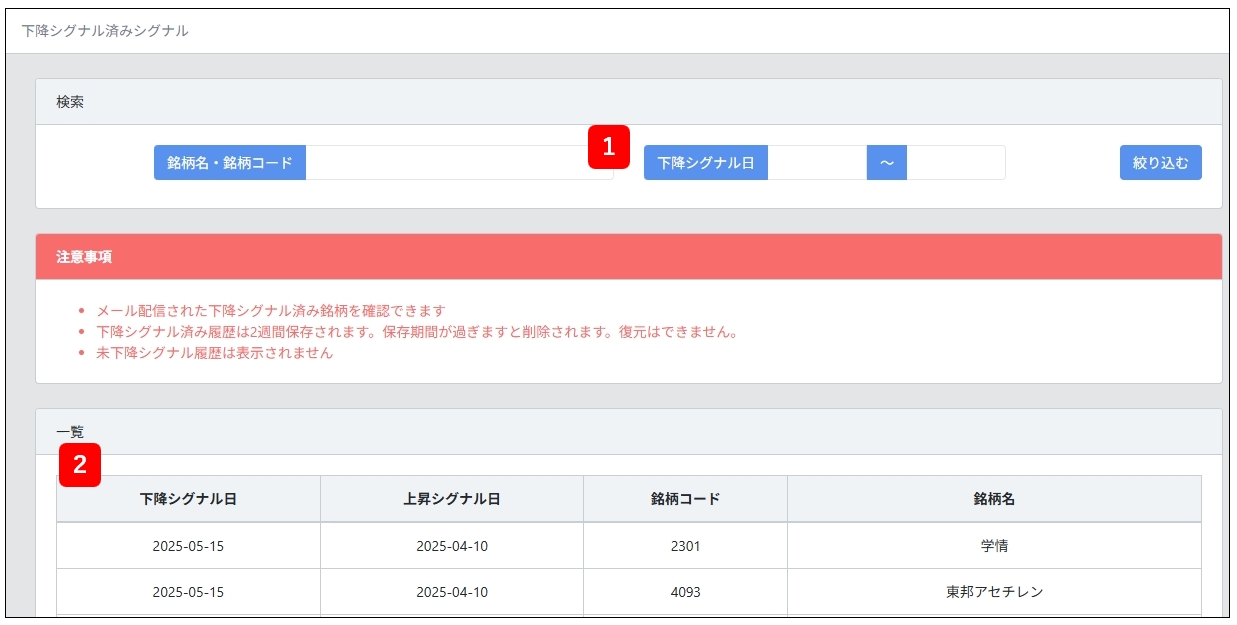The width and height of the screenshot is (1237, 625).
Task: Select the 学情 stock name cell
Action: (x=994, y=547)
